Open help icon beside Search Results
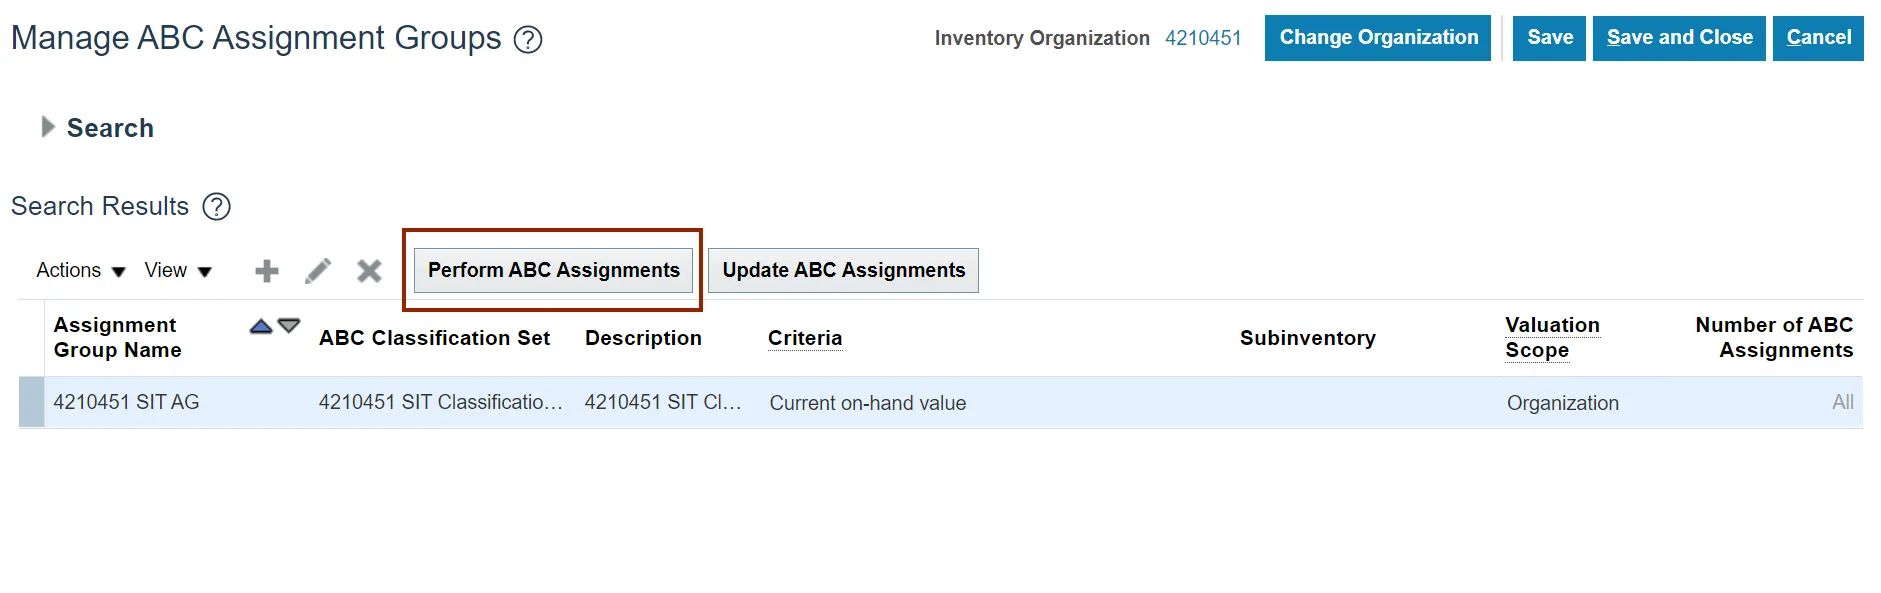 217,207
